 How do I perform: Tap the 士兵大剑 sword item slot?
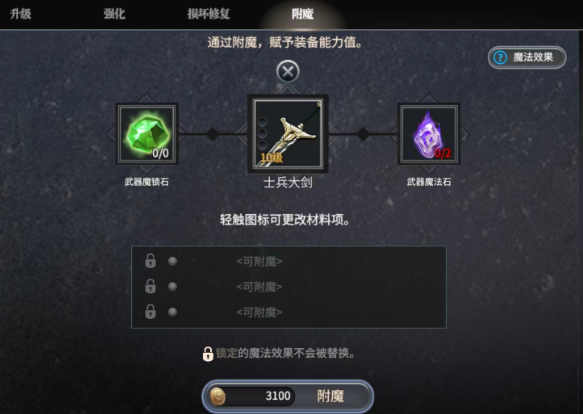point(288,134)
